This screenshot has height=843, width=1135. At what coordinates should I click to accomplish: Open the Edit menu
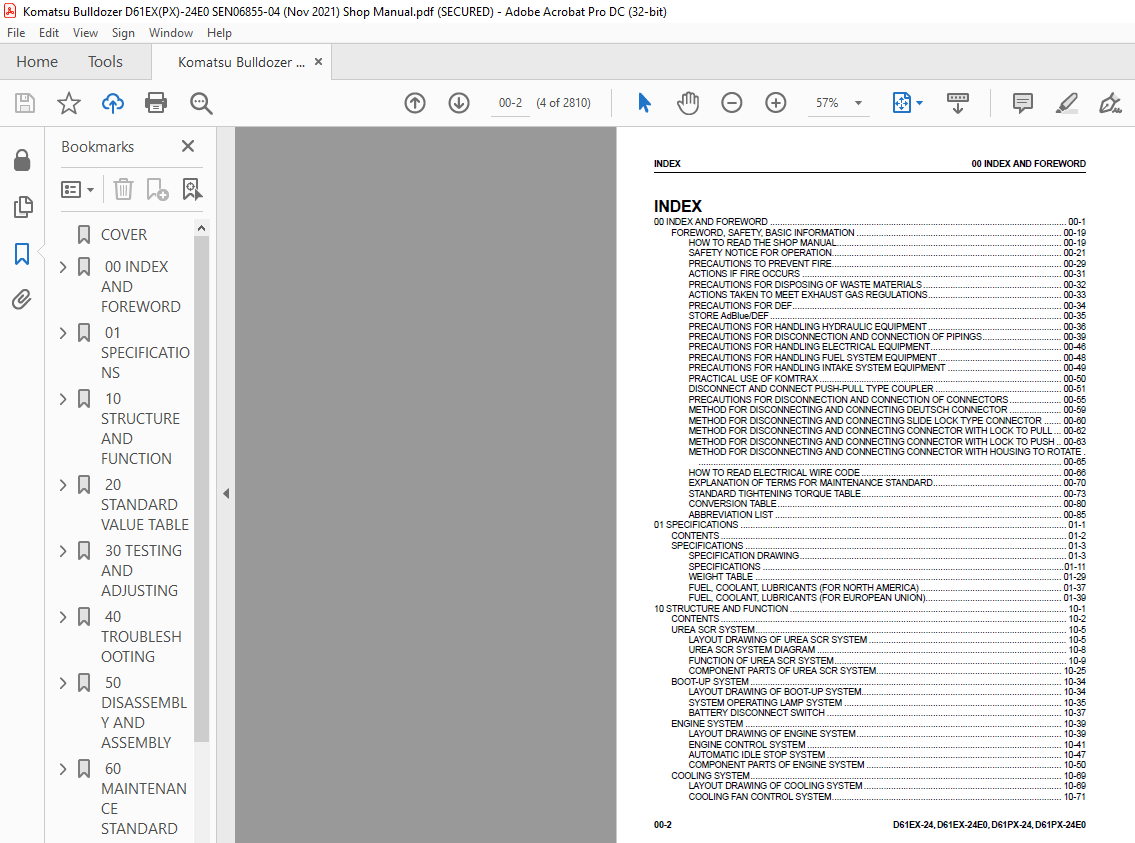(x=49, y=33)
